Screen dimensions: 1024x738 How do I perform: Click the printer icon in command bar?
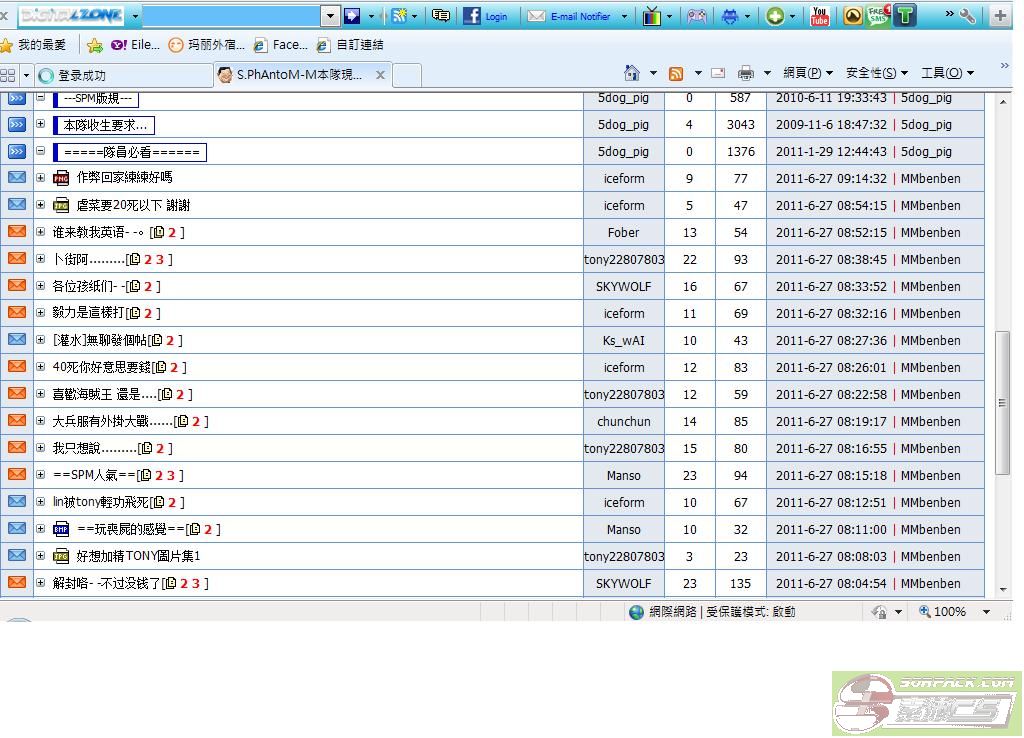click(746, 73)
